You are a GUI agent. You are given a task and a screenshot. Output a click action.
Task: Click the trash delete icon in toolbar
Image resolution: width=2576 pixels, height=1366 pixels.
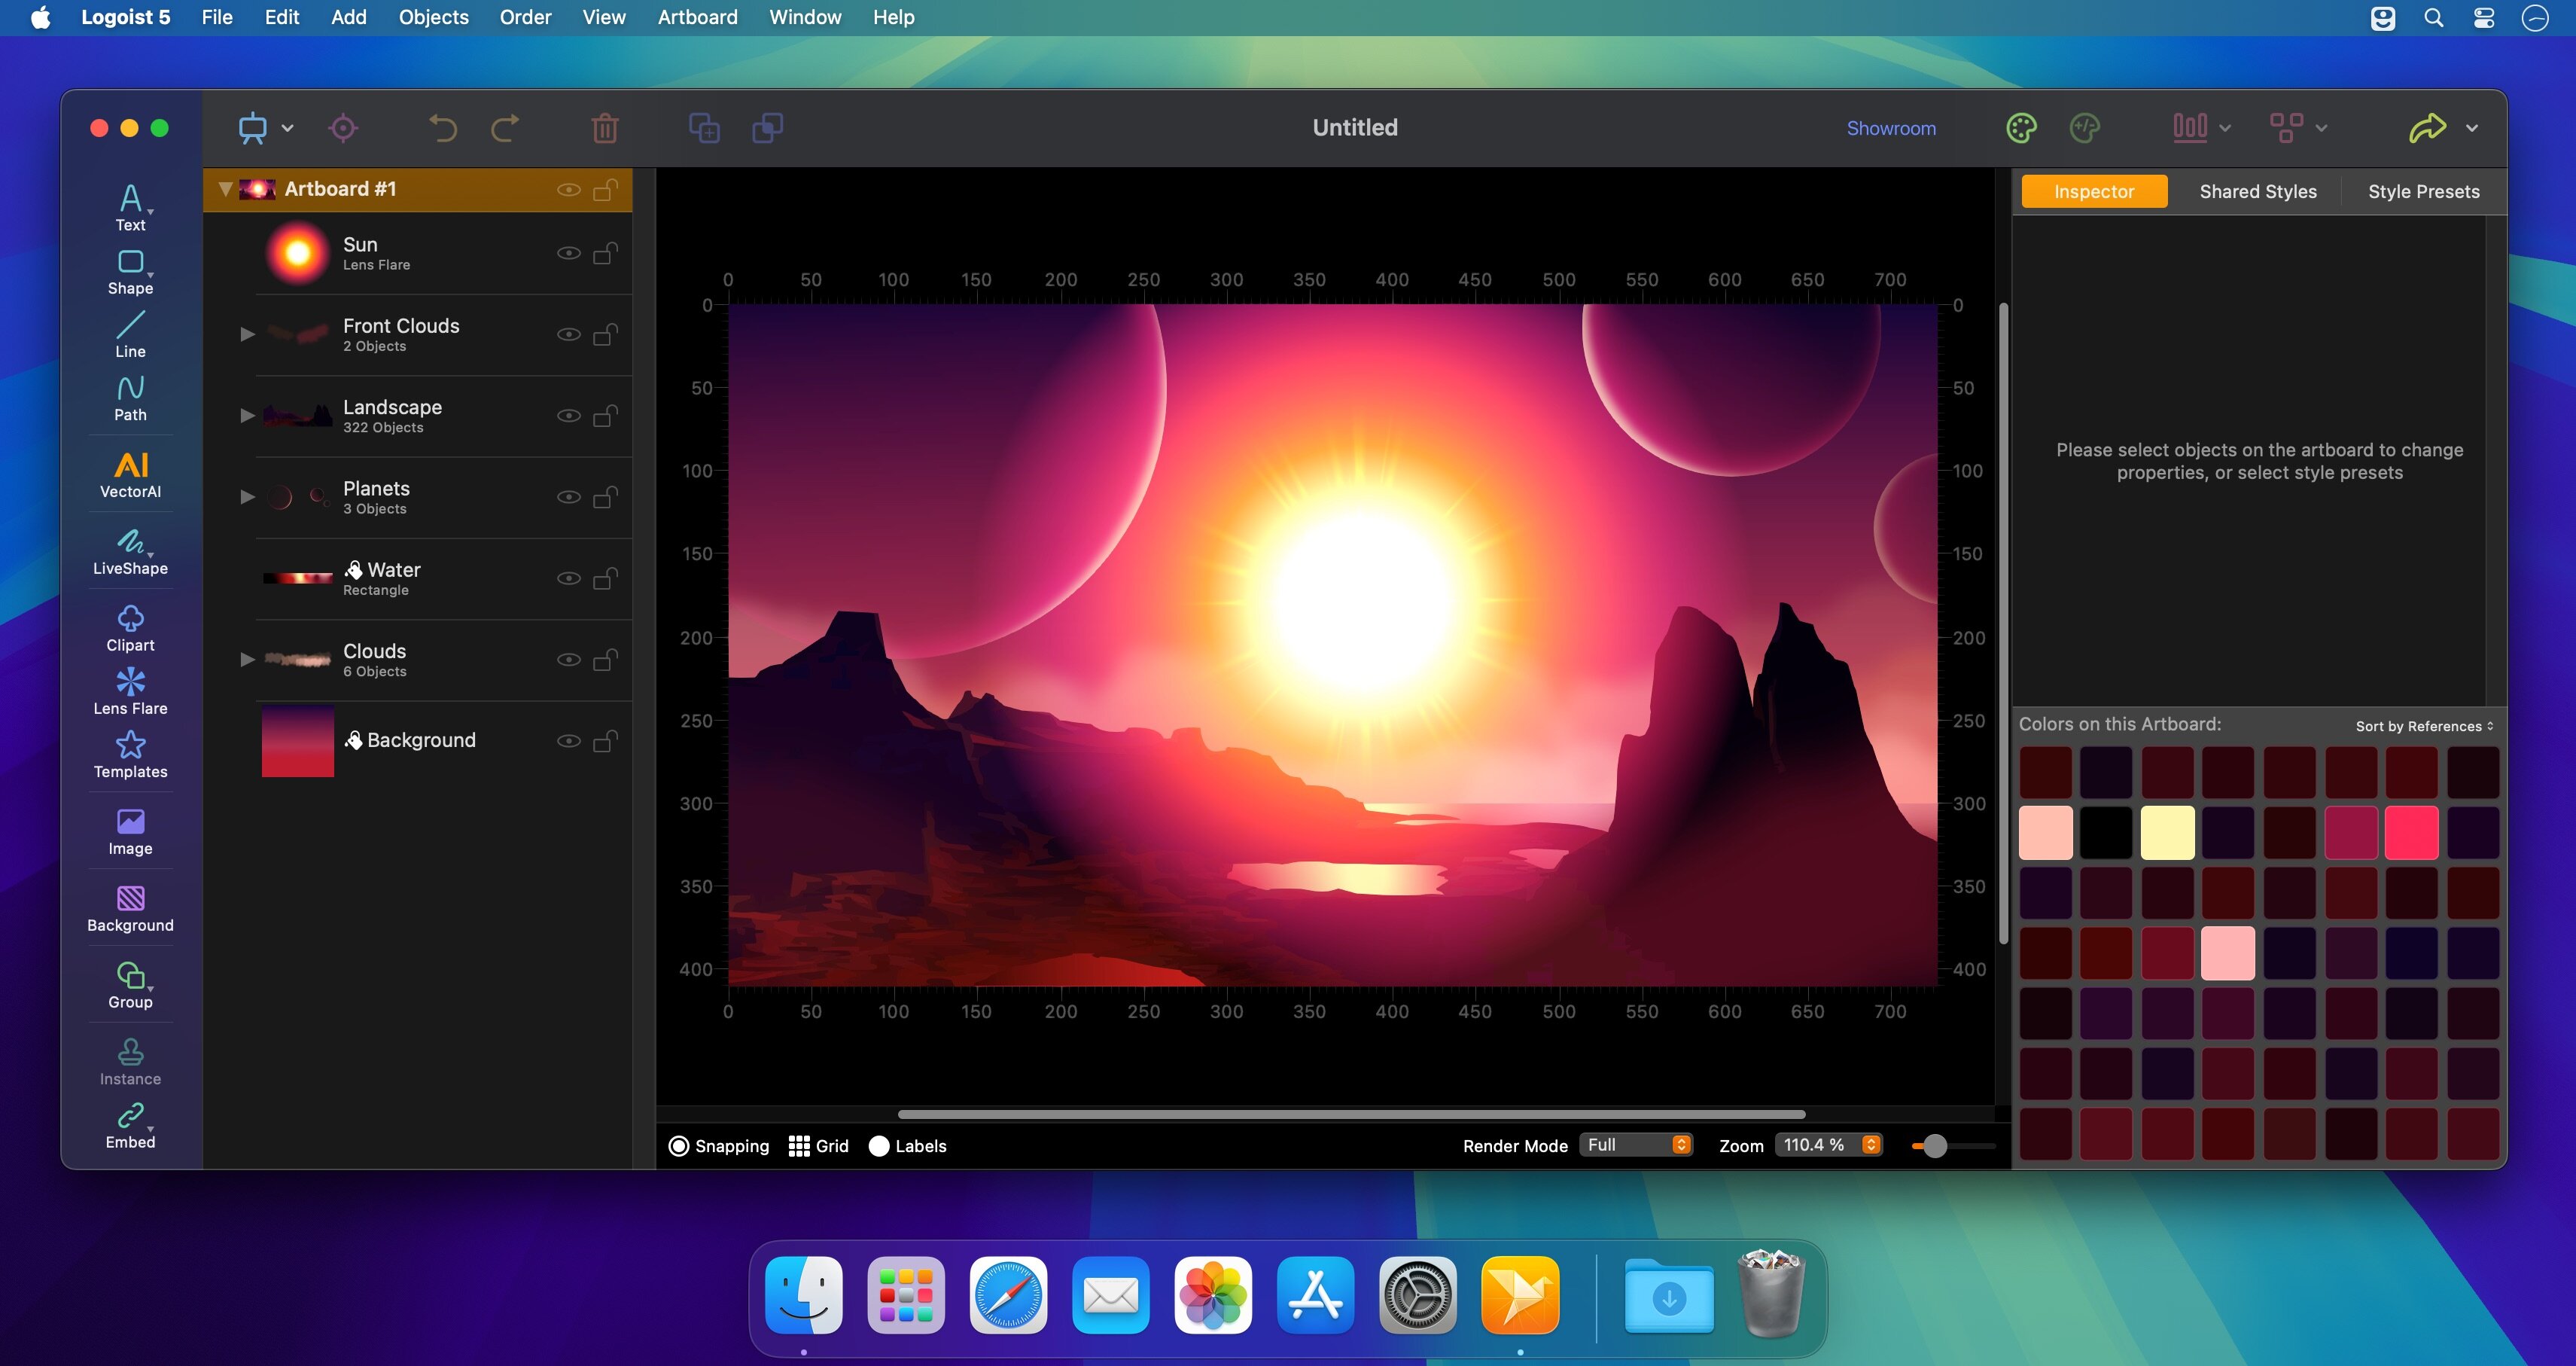coord(604,128)
